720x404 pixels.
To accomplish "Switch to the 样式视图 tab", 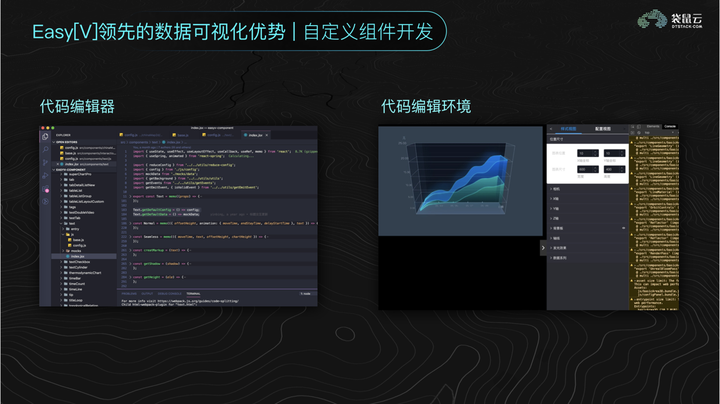I will click(x=568, y=129).
